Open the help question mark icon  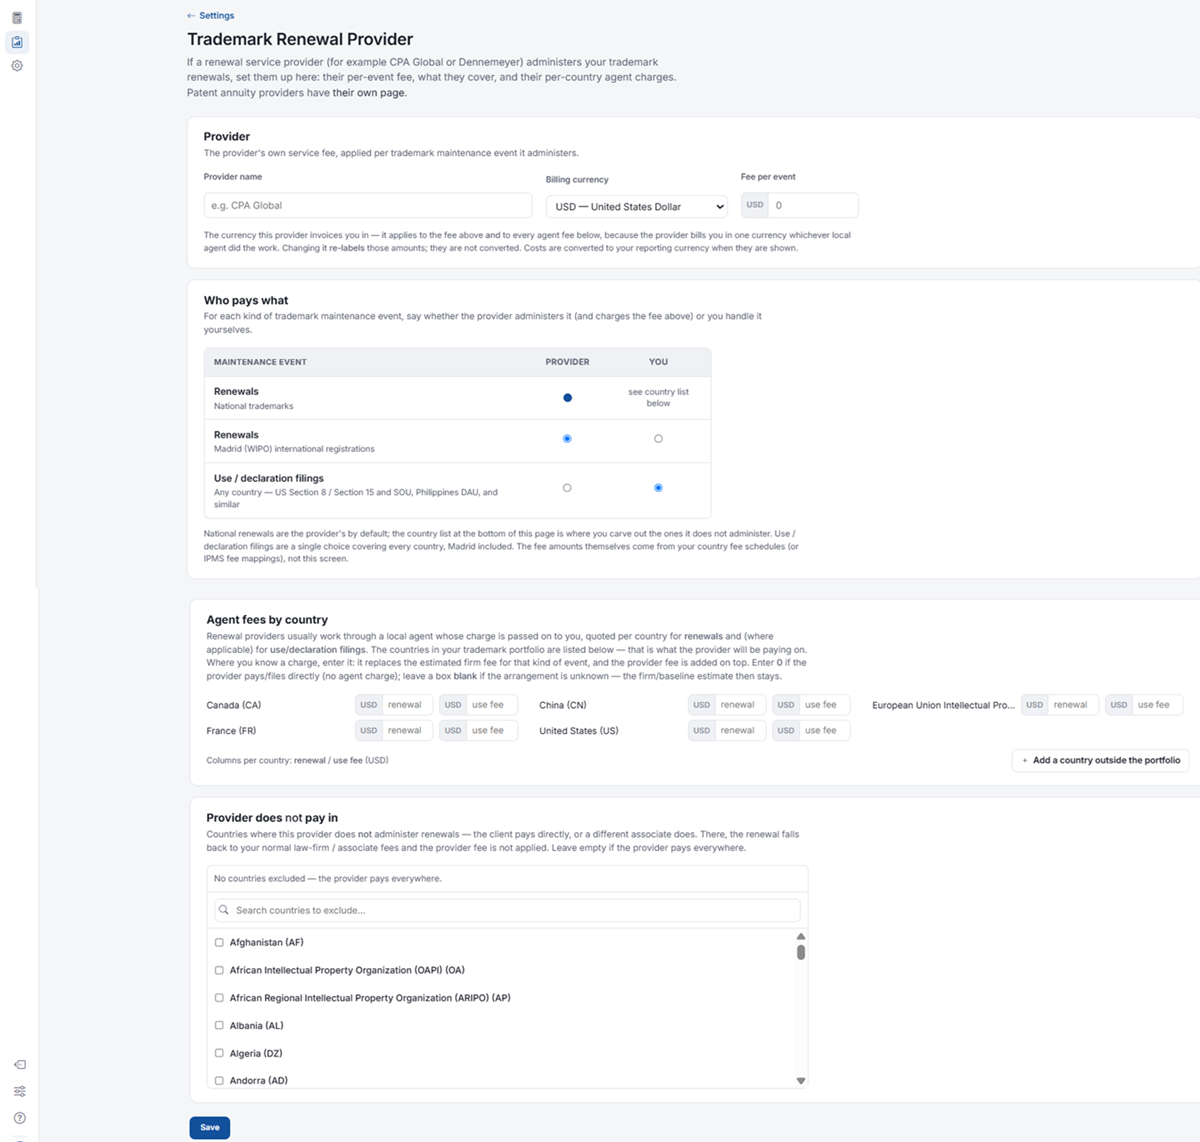pos(19,1118)
